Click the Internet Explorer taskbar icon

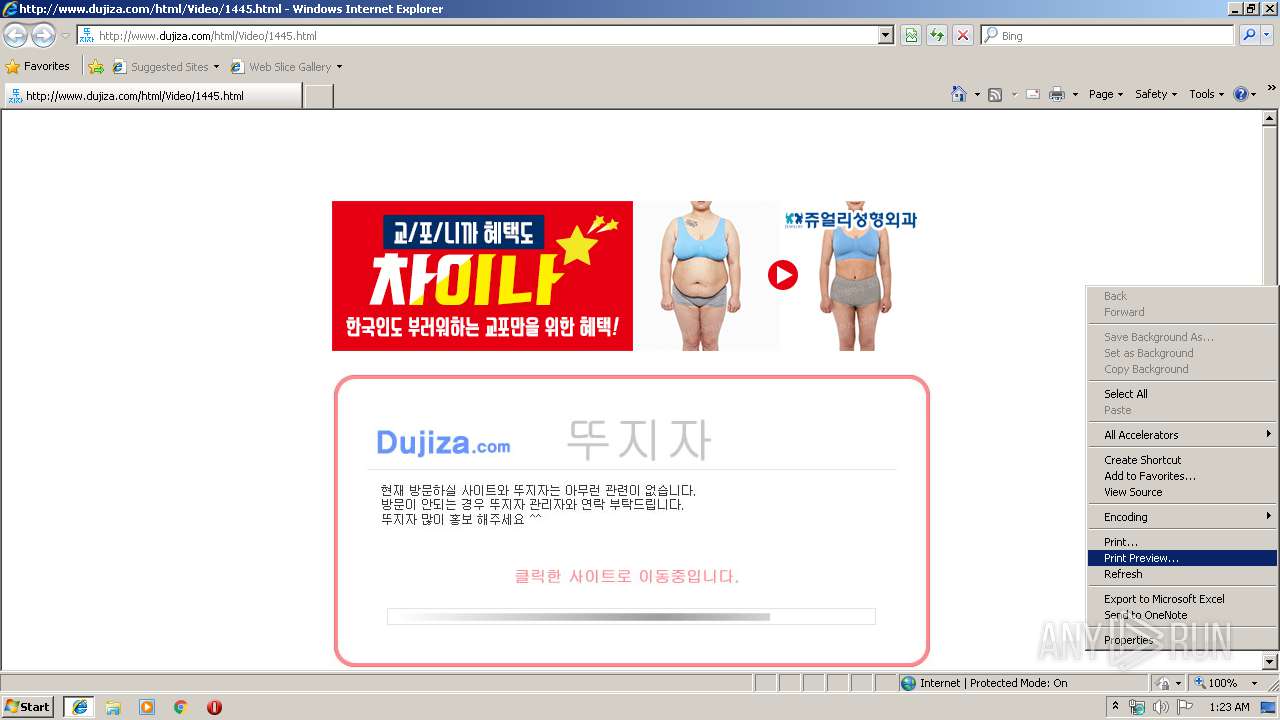(79, 707)
